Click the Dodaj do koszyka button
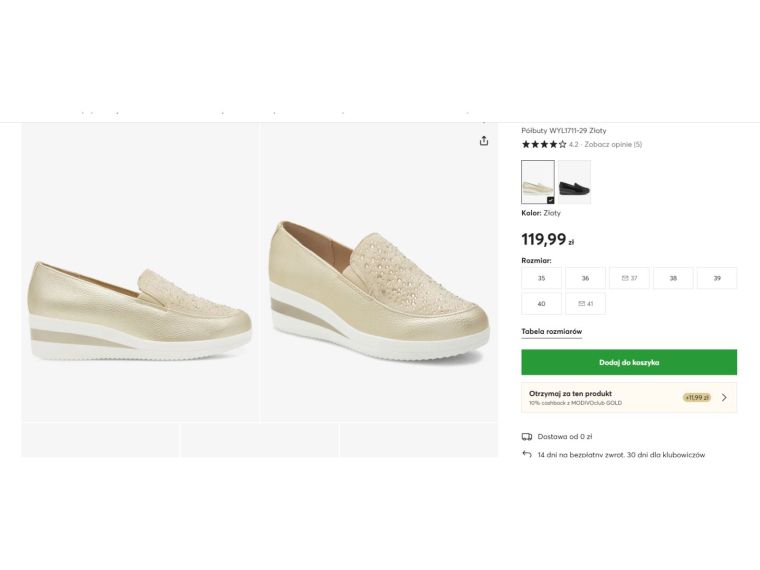The image size is (760, 570). click(629, 362)
